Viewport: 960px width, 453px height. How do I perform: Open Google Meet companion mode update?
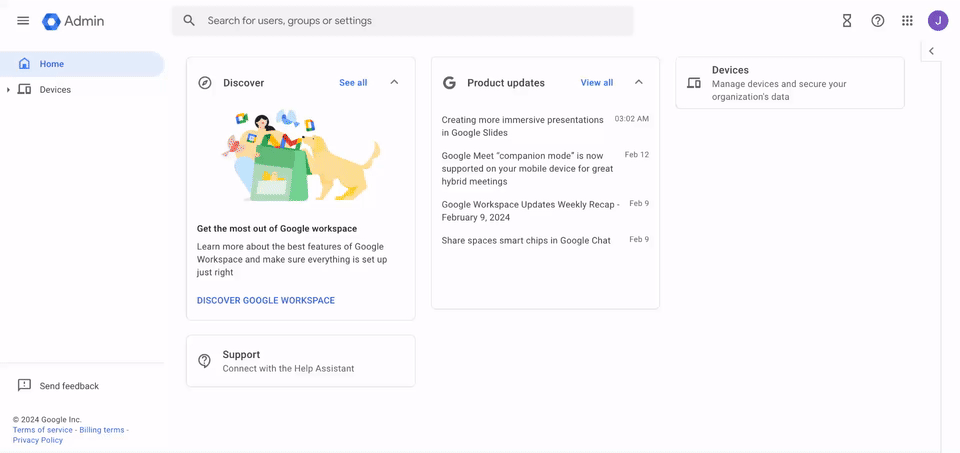(527, 168)
